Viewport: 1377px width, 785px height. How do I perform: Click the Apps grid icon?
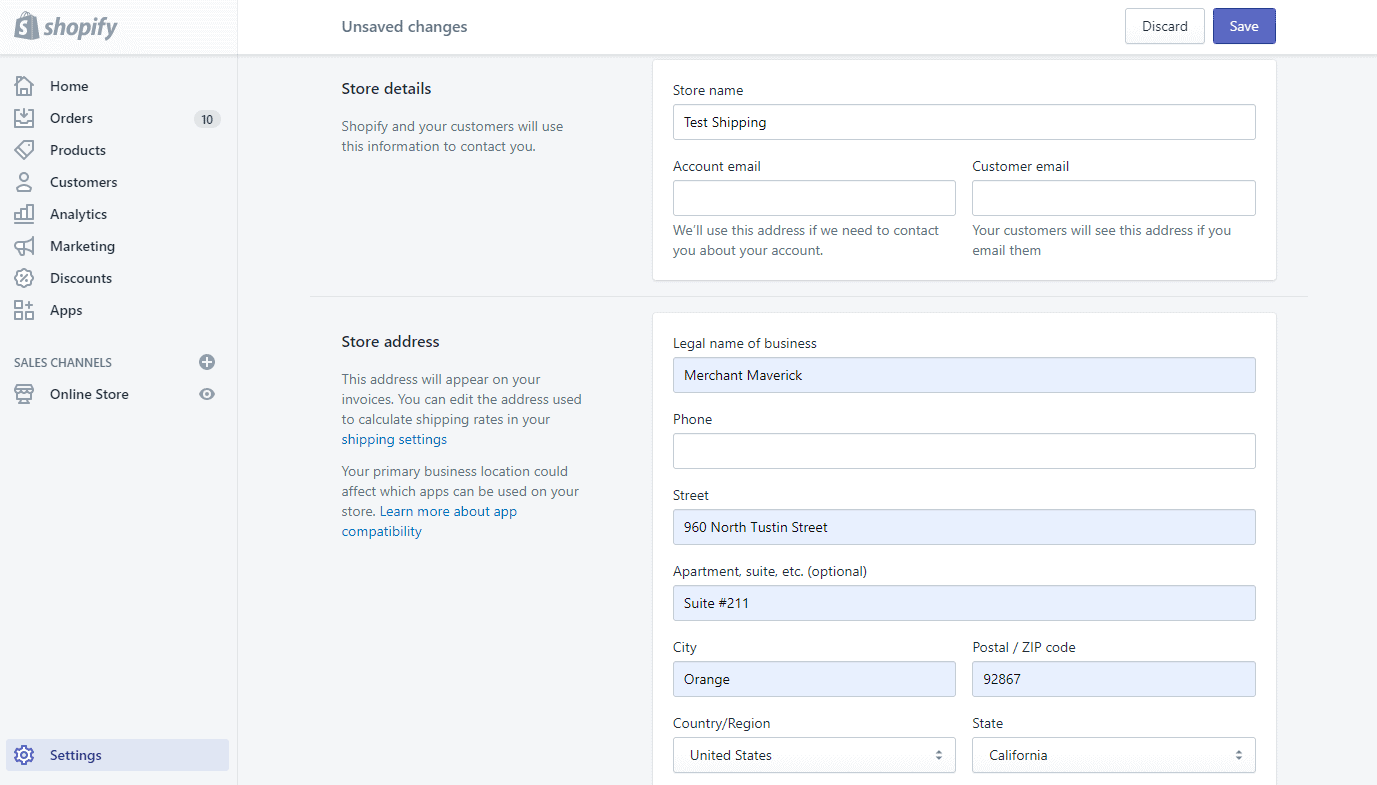point(24,310)
